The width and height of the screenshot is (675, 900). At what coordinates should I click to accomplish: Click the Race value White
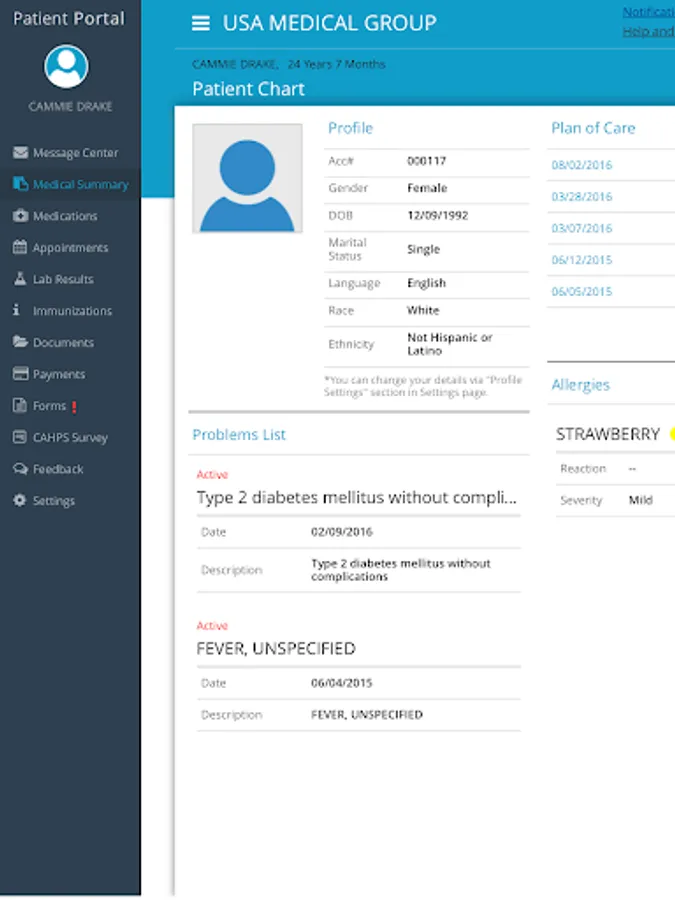[x=423, y=311]
